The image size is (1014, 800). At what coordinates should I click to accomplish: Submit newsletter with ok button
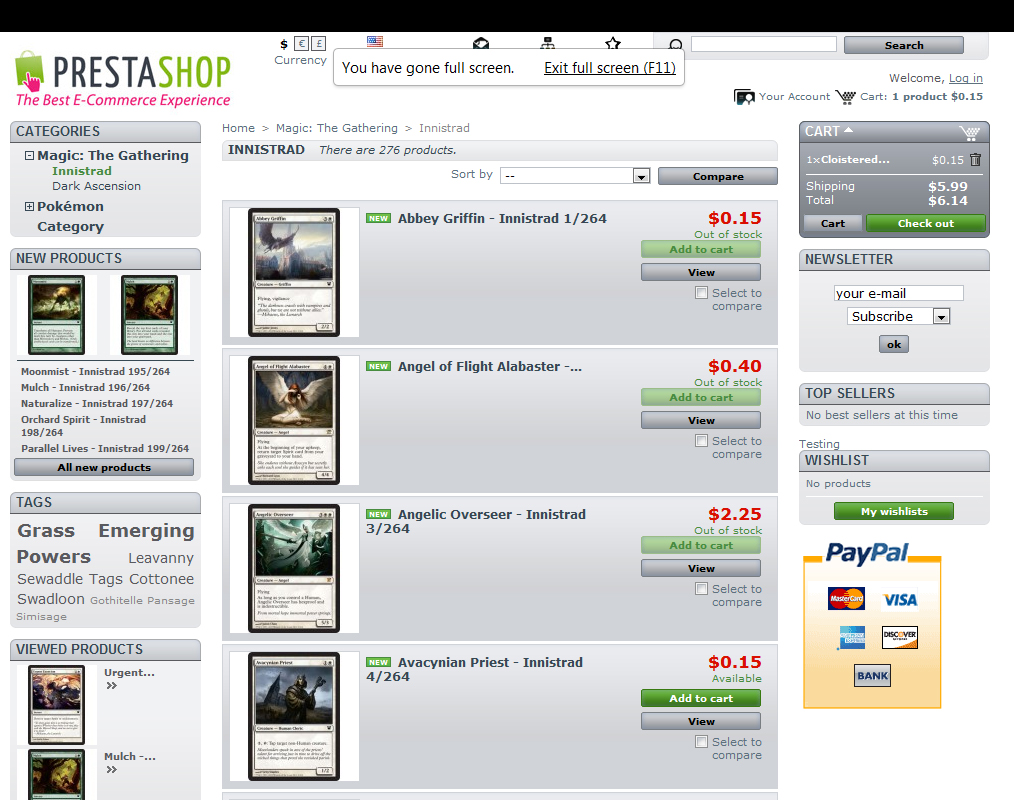point(894,344)
